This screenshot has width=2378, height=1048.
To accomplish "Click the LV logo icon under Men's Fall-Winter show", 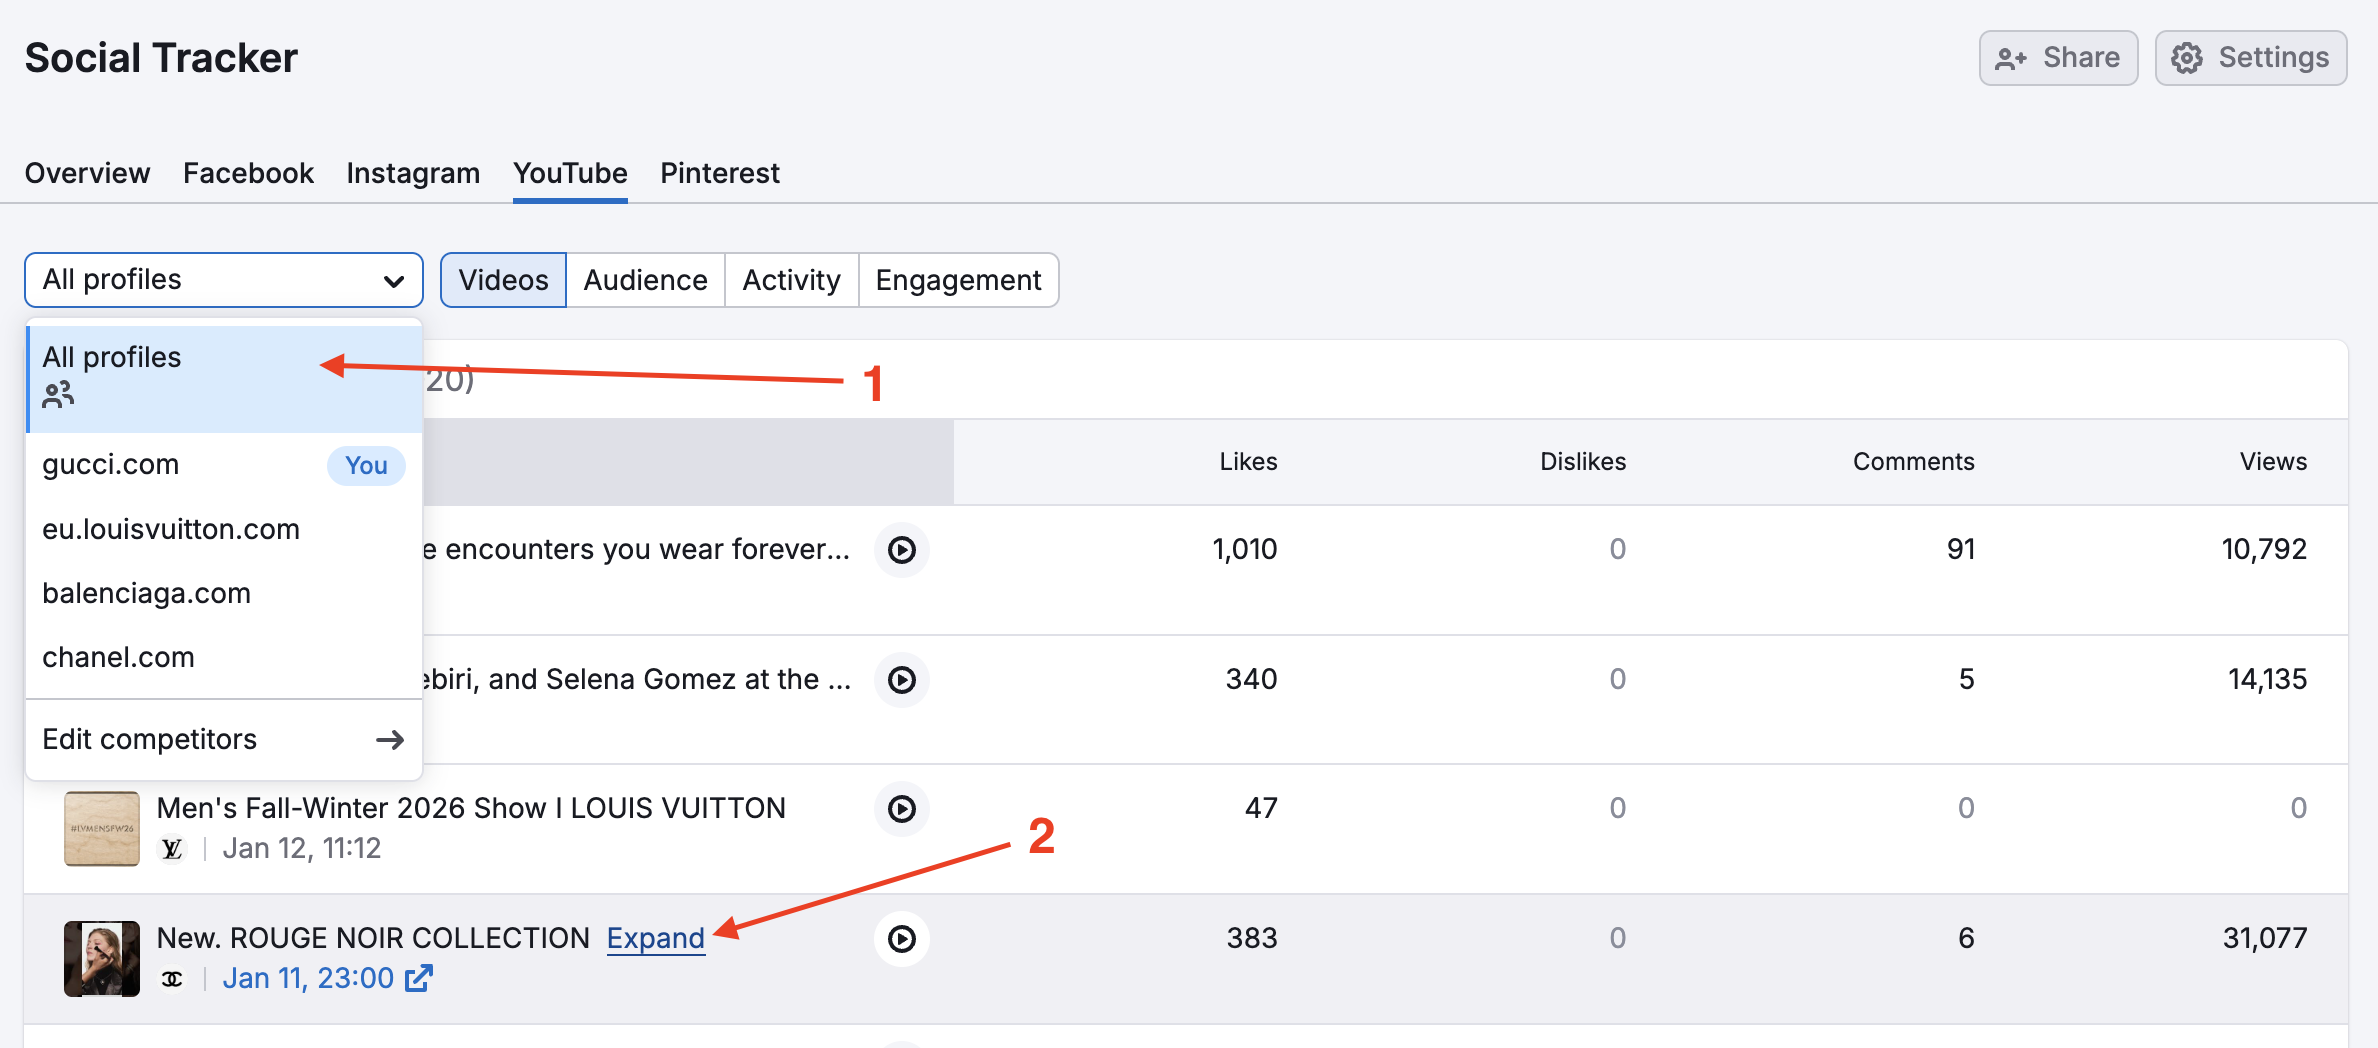I will [172, 848].
